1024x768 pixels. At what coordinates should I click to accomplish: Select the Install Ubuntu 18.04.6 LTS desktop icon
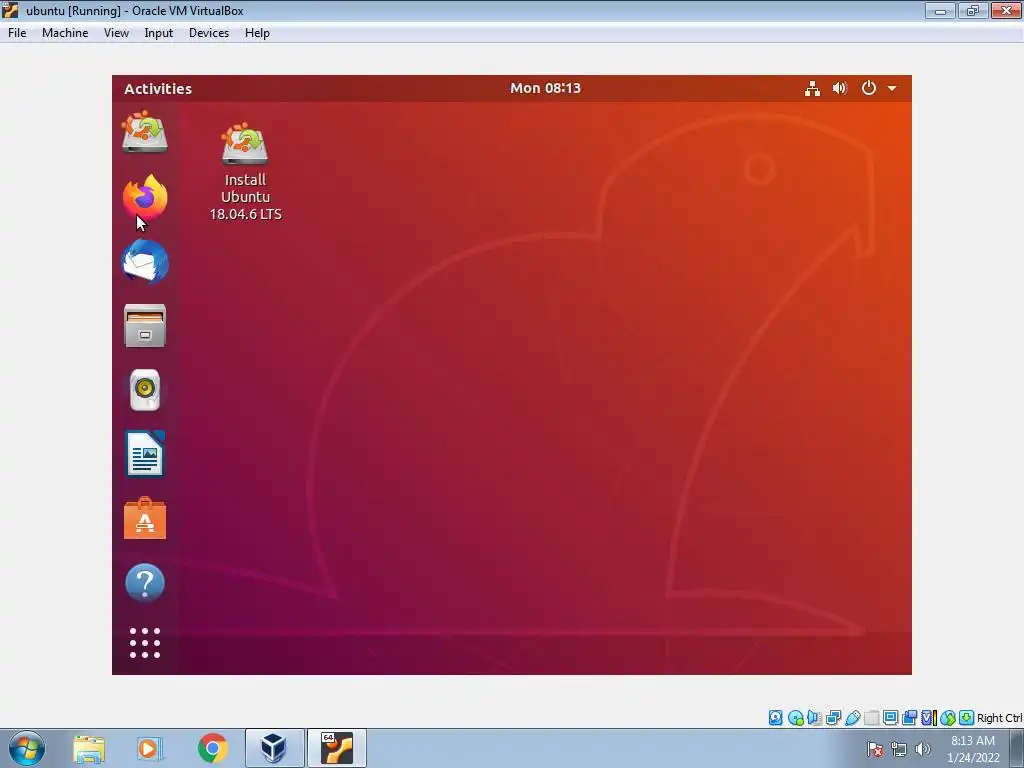246,172
